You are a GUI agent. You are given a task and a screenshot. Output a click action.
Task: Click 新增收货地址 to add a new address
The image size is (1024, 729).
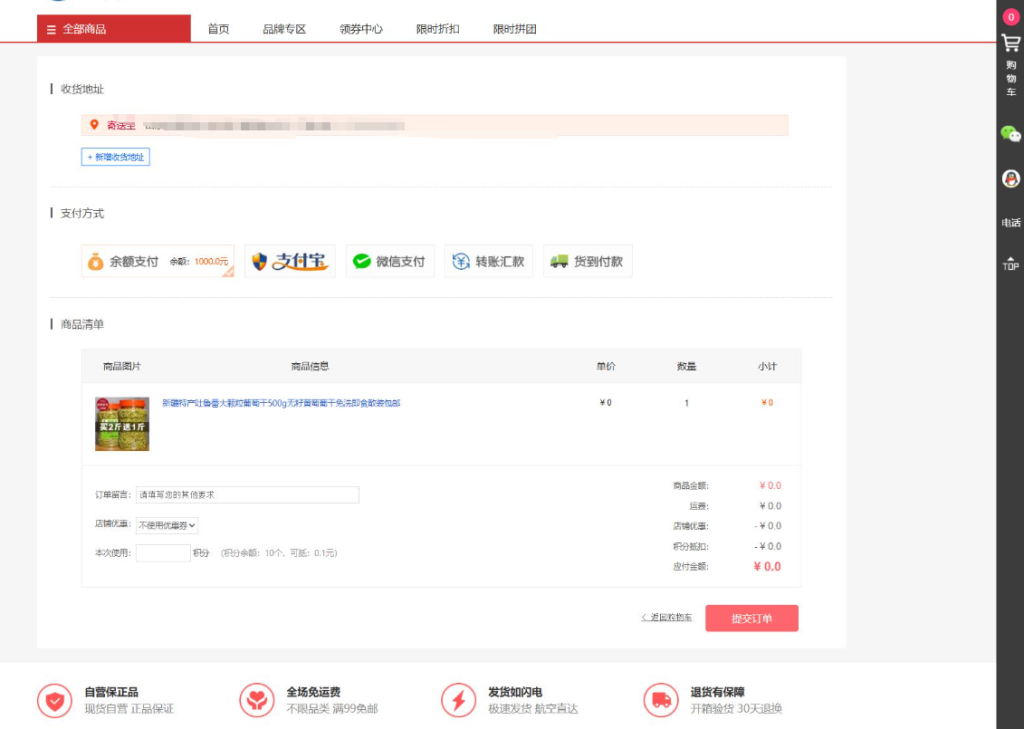pyautogui.click(x=115, y=157)
